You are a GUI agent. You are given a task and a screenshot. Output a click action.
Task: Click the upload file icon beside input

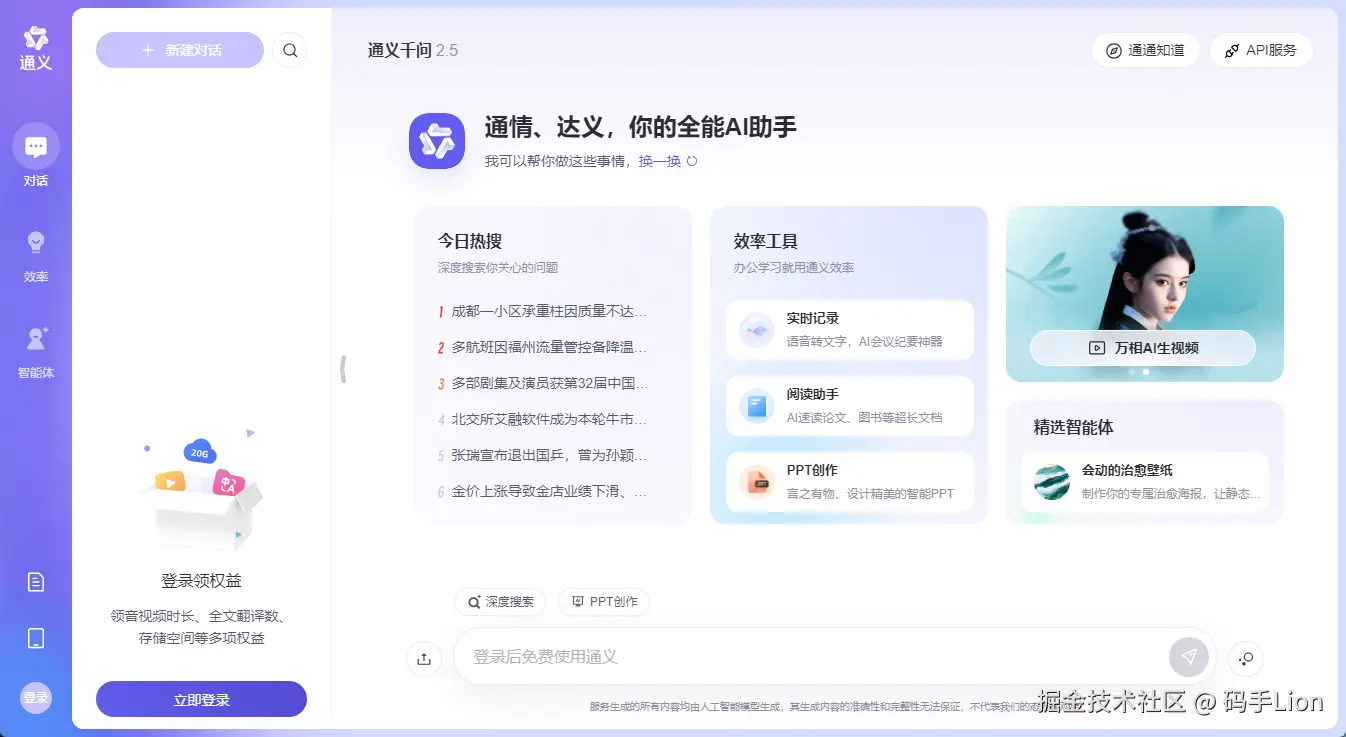(424, 658)
